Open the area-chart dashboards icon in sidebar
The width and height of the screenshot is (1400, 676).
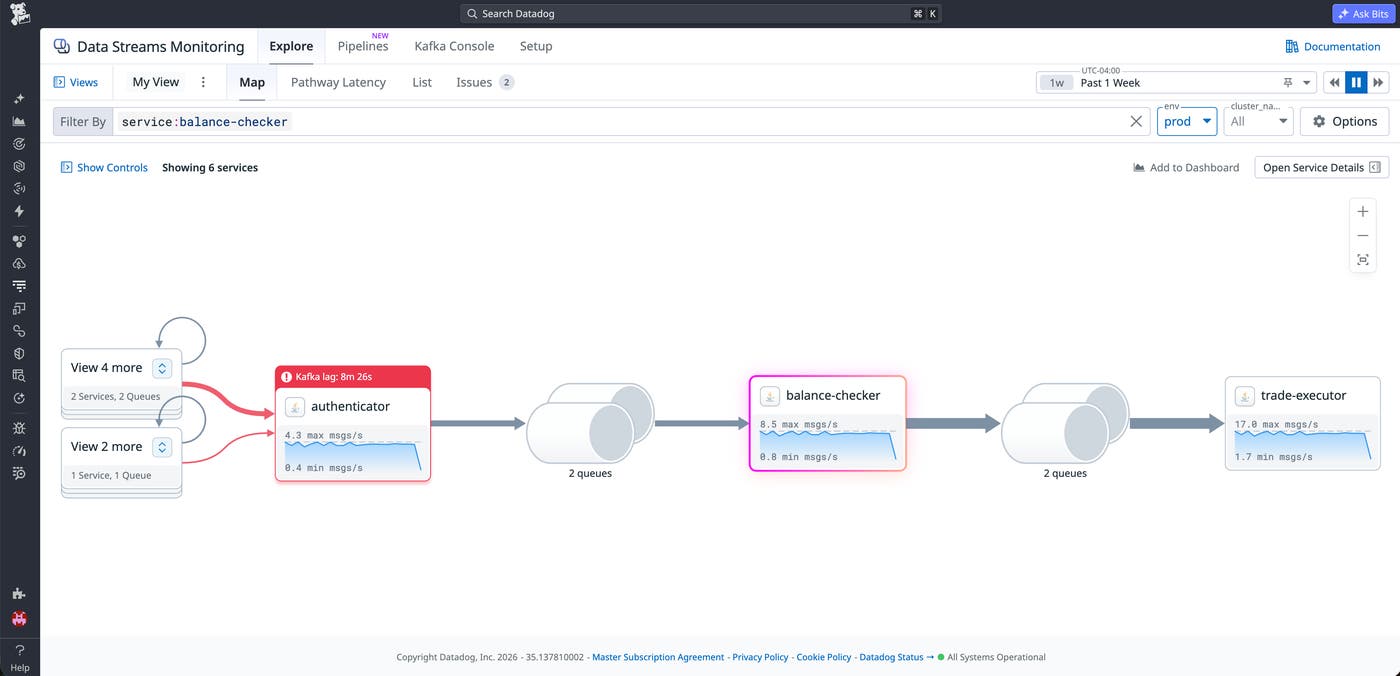click(19, 121)
